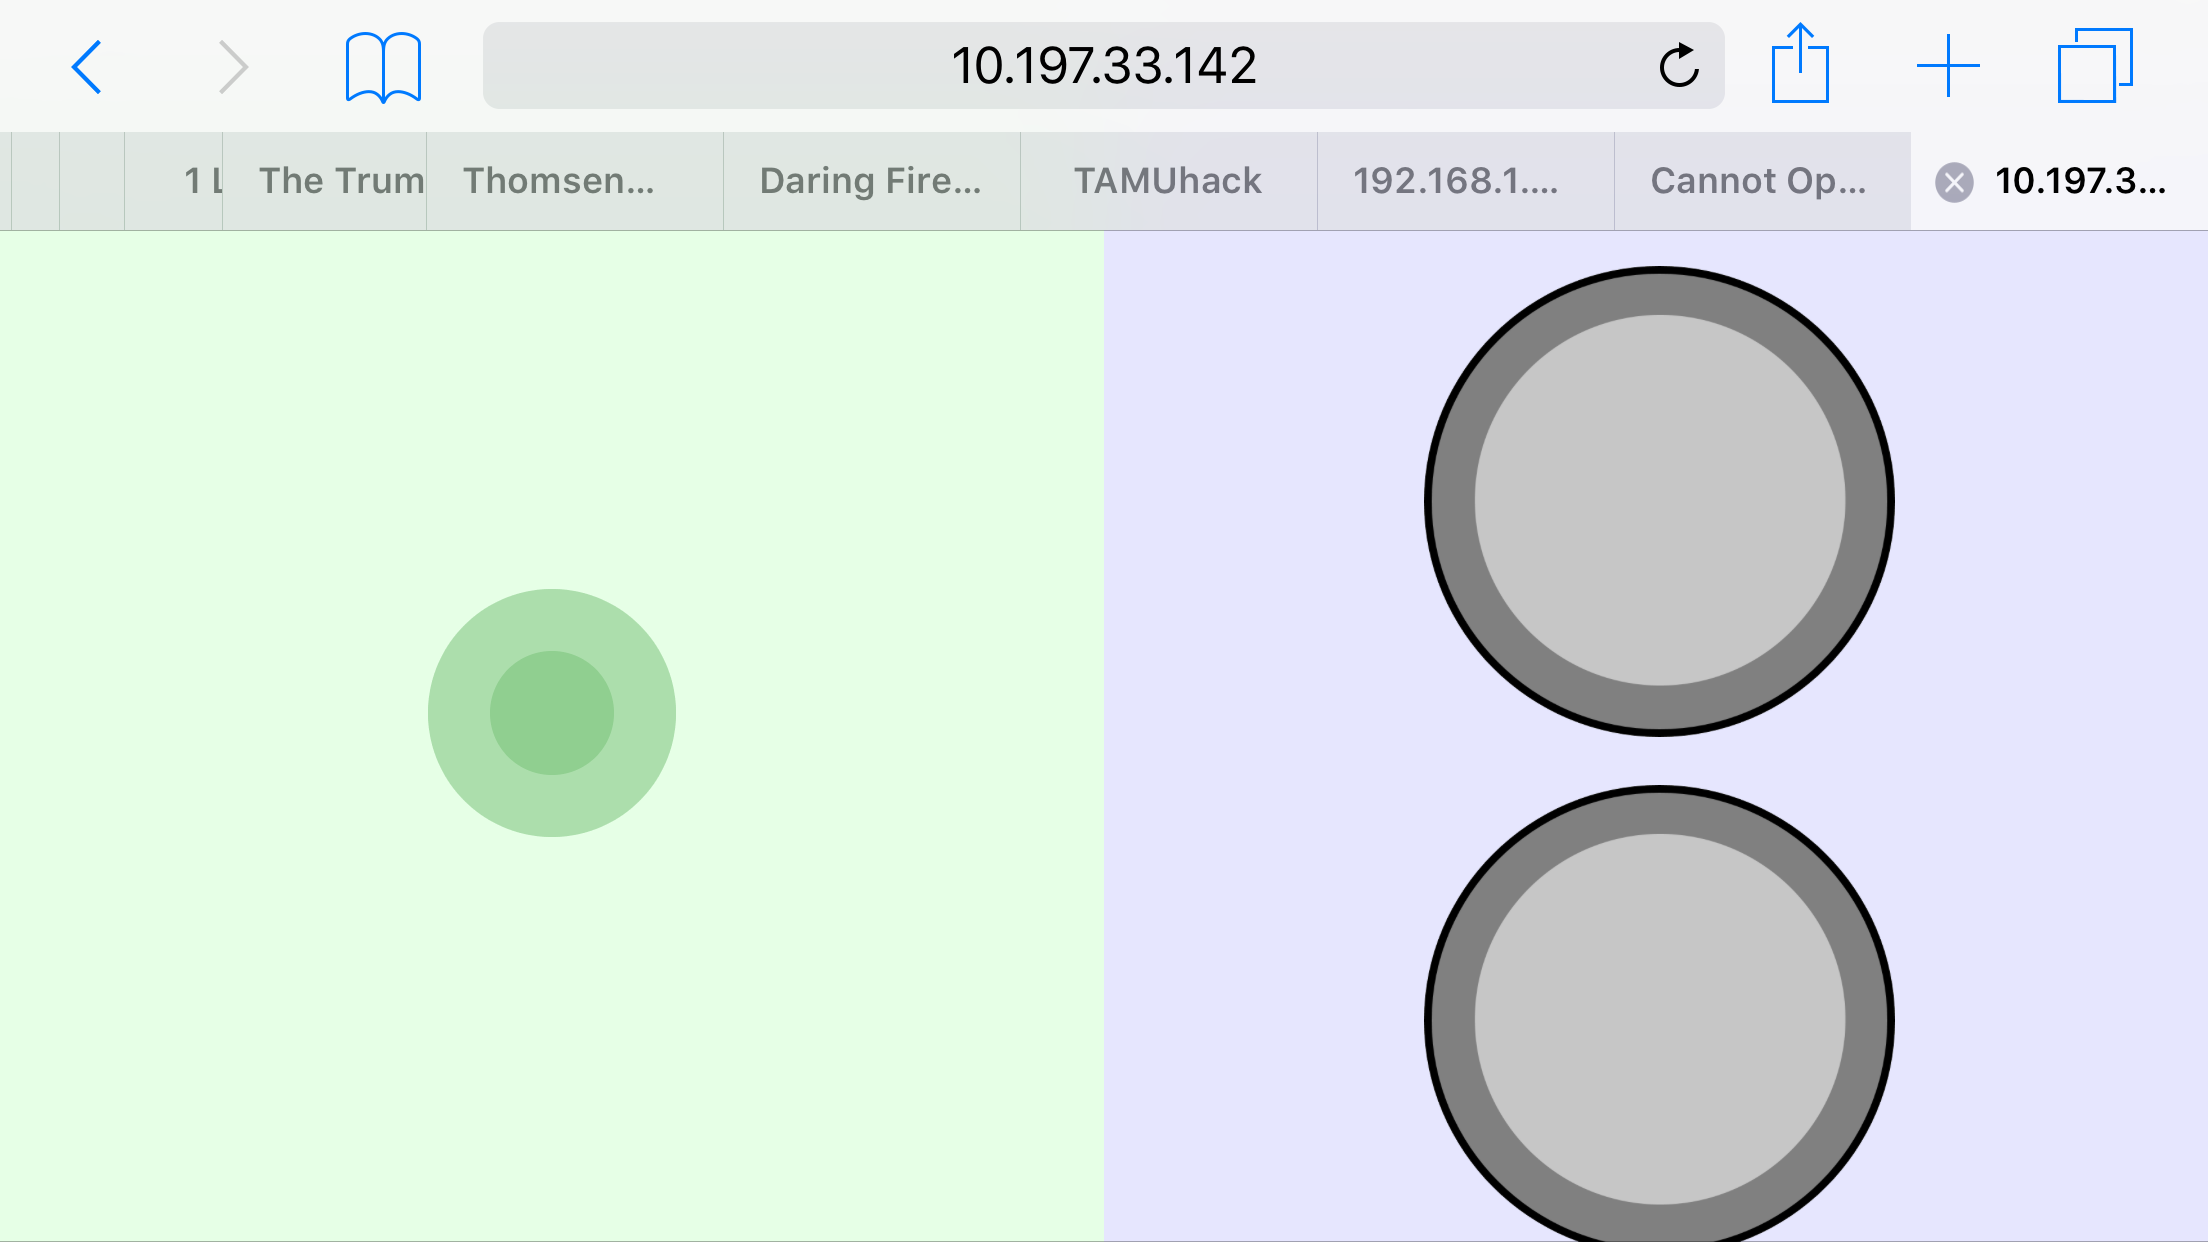Show all tabs overview icon
This screenshot has height=1242, width=2208.
pos(2094,66)
